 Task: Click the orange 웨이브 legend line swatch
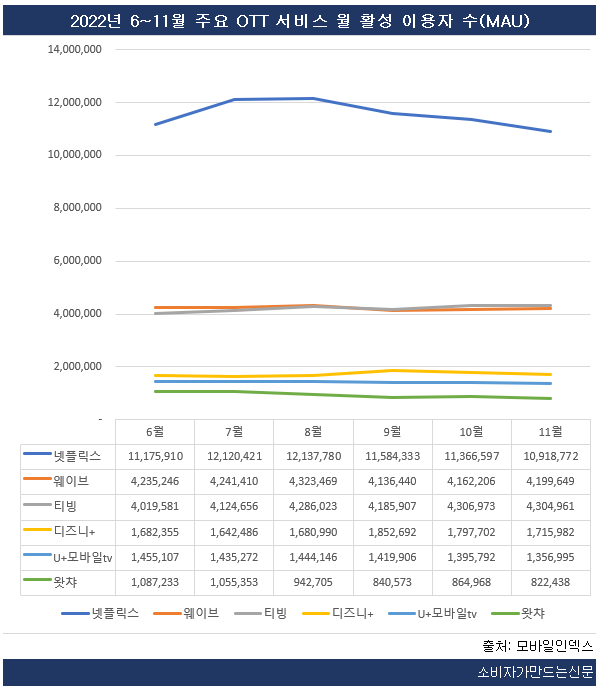[167, 613]
